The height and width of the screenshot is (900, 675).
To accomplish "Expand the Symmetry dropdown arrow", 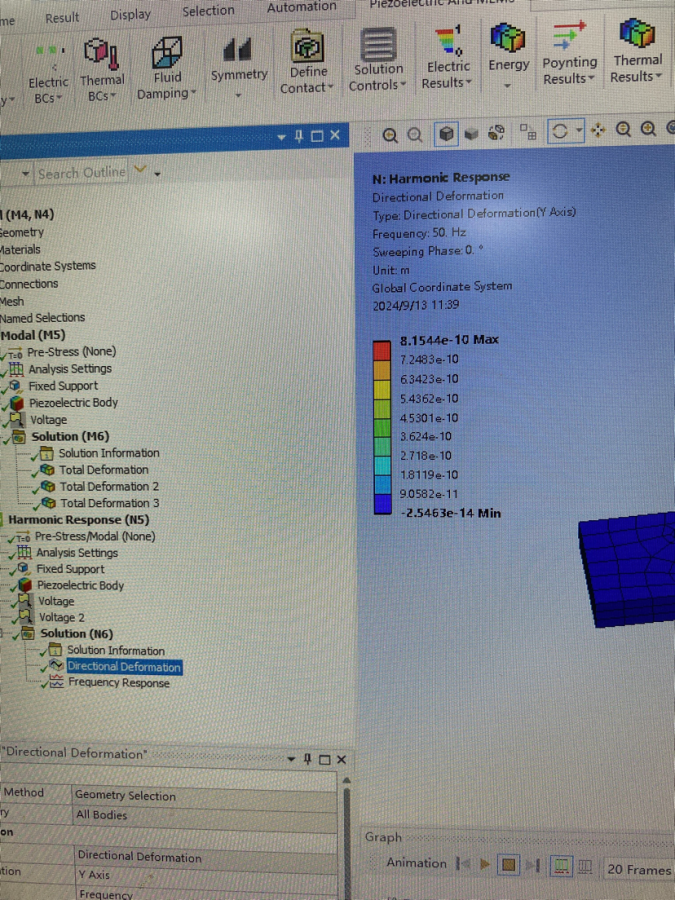I will coord(238,96).
